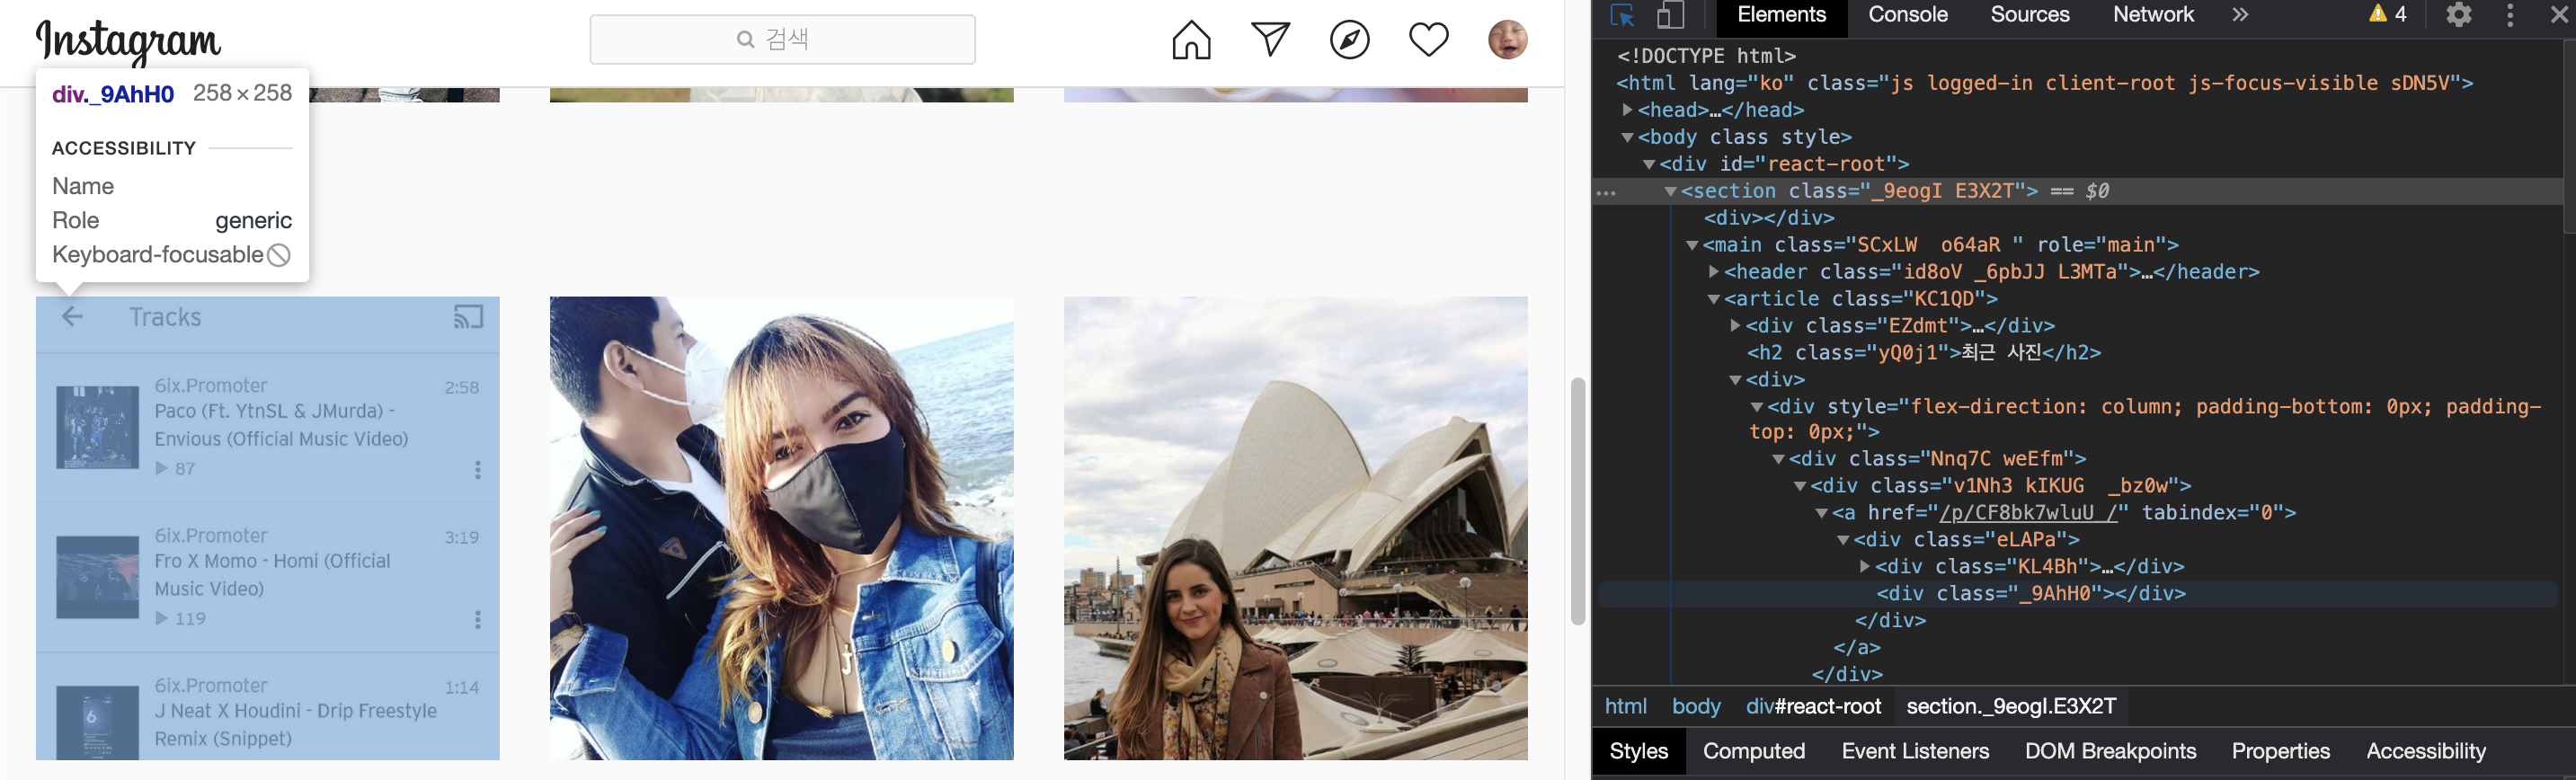The width and height of the screenshot is (2576, 780).
Task: Open the masked couple selfie post
Action: click(781, 528)
